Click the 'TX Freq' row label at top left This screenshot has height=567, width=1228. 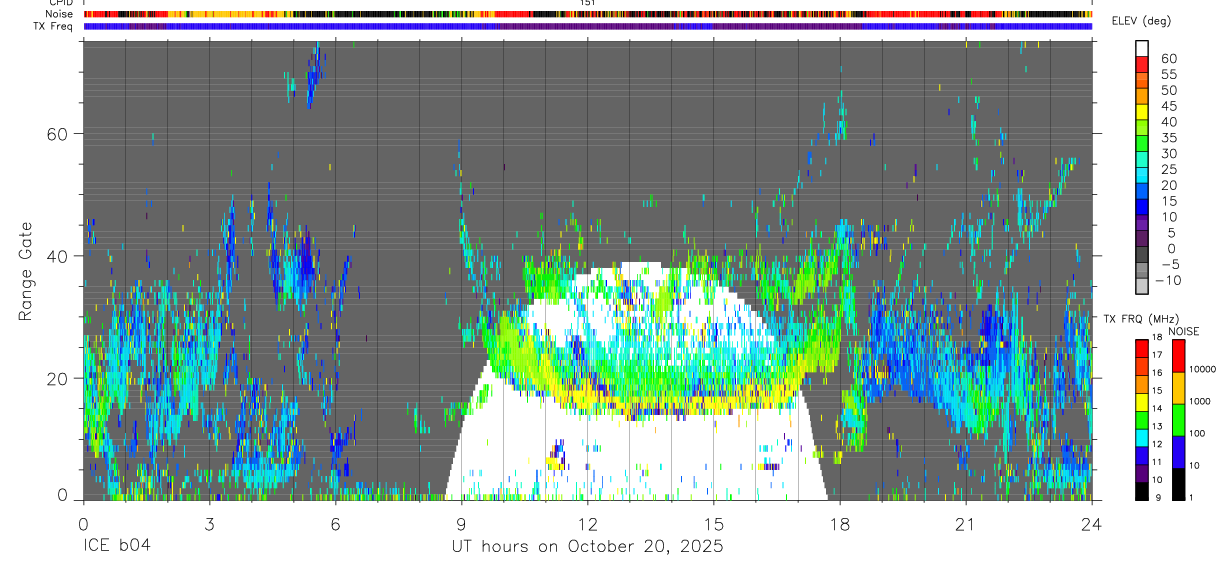tap(54, 25)
